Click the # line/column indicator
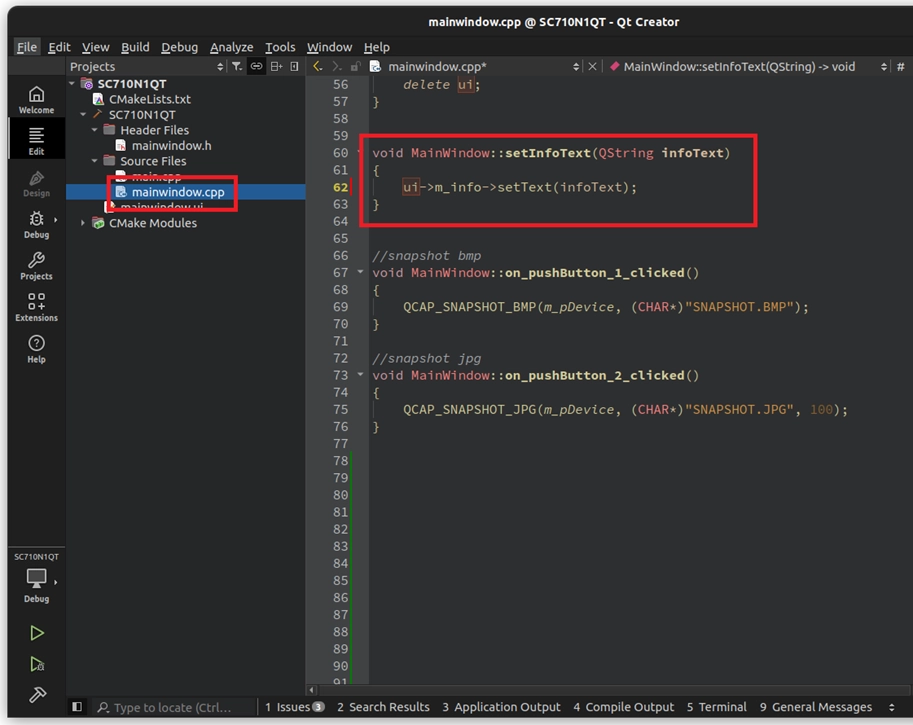Image resolution: width=913 pixels, height=725 pixels. click(x=900, y=66)
